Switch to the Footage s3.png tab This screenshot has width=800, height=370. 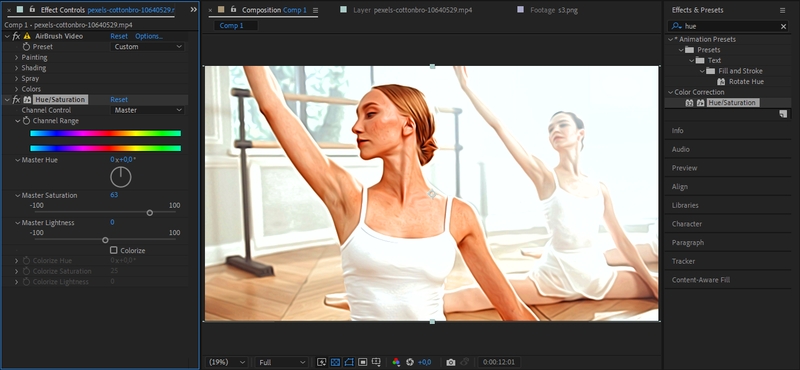coord(554,10)
